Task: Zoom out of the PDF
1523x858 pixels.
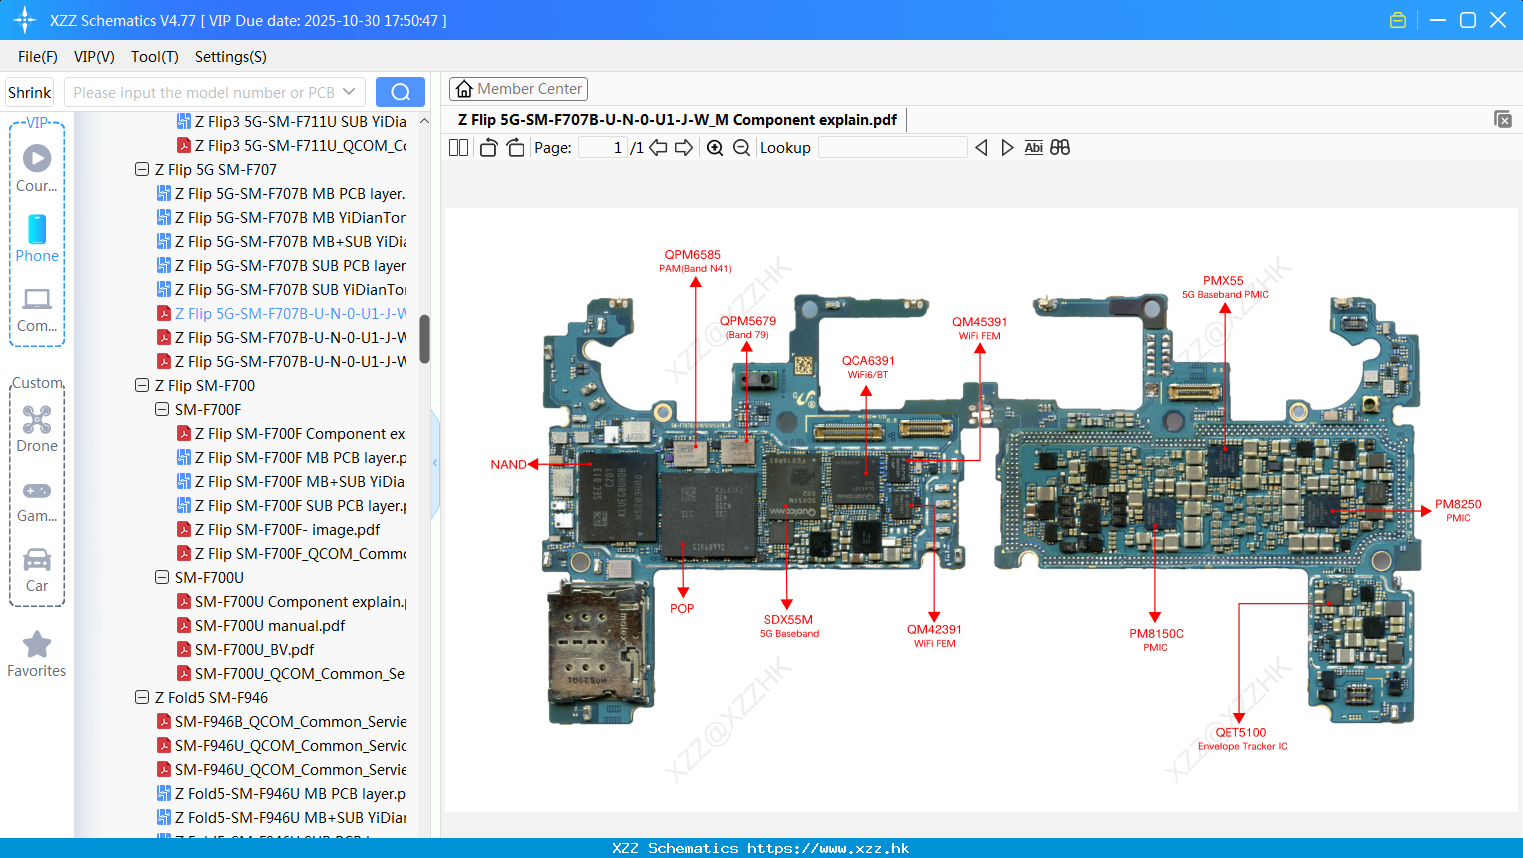Action: [x=741, y=147]
